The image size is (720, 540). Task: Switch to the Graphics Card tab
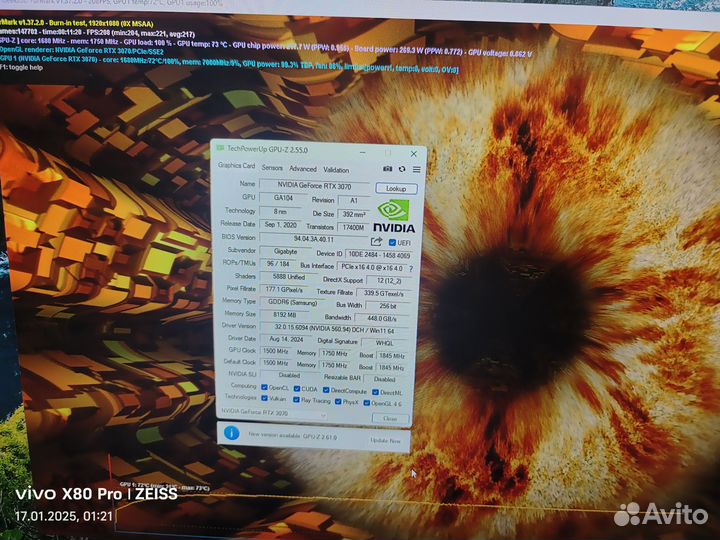coord(236,165)
